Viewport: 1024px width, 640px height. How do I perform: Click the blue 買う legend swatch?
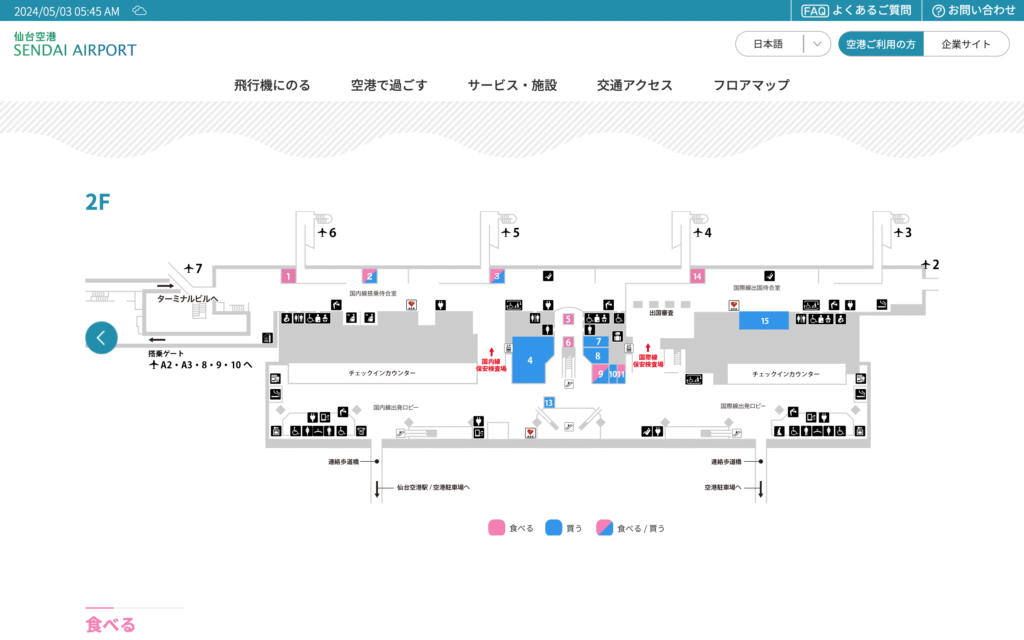click(553, 528)
